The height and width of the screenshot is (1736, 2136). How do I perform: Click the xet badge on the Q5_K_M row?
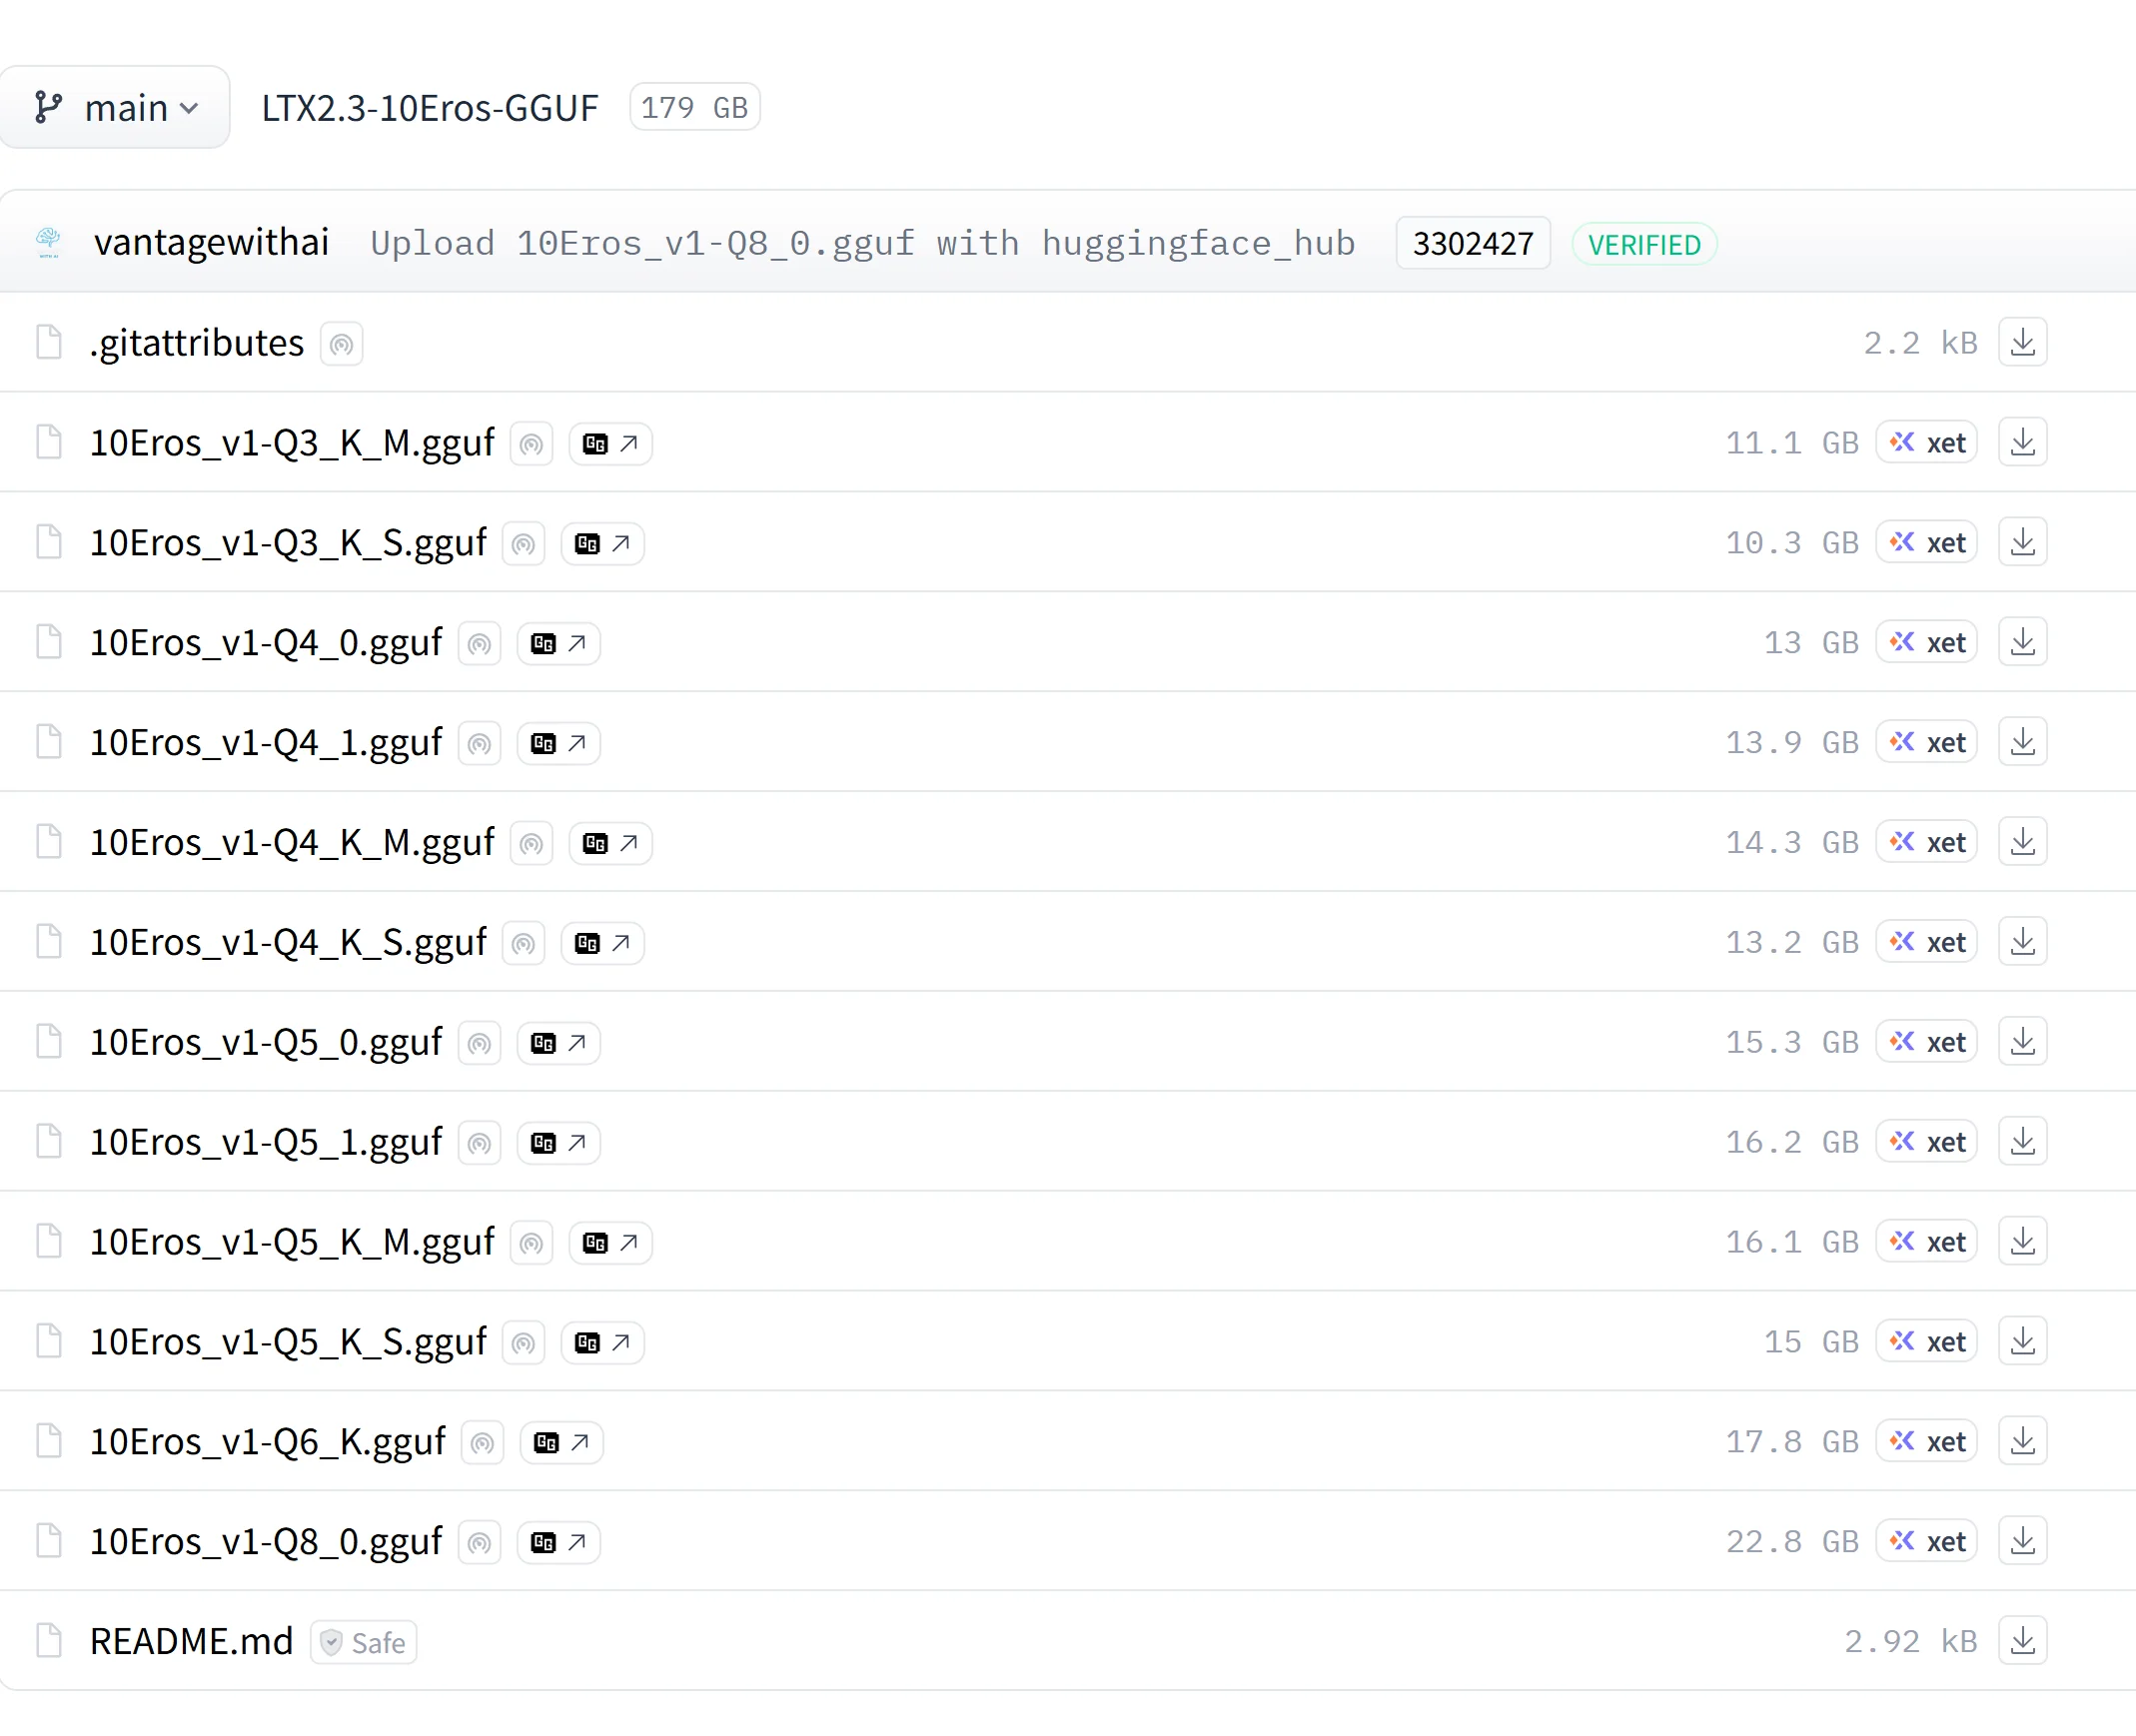[1927, 1242]
